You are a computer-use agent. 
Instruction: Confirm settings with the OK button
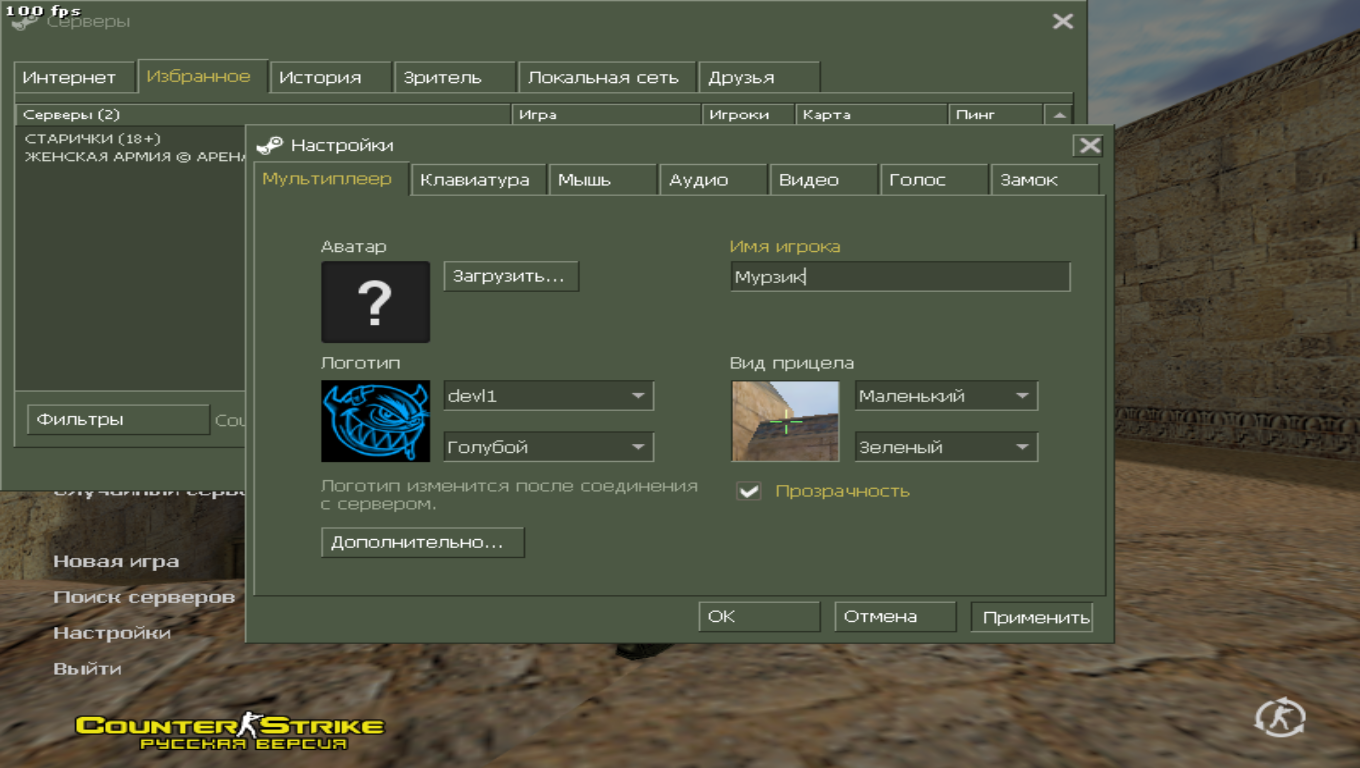[x=759, y=617]
